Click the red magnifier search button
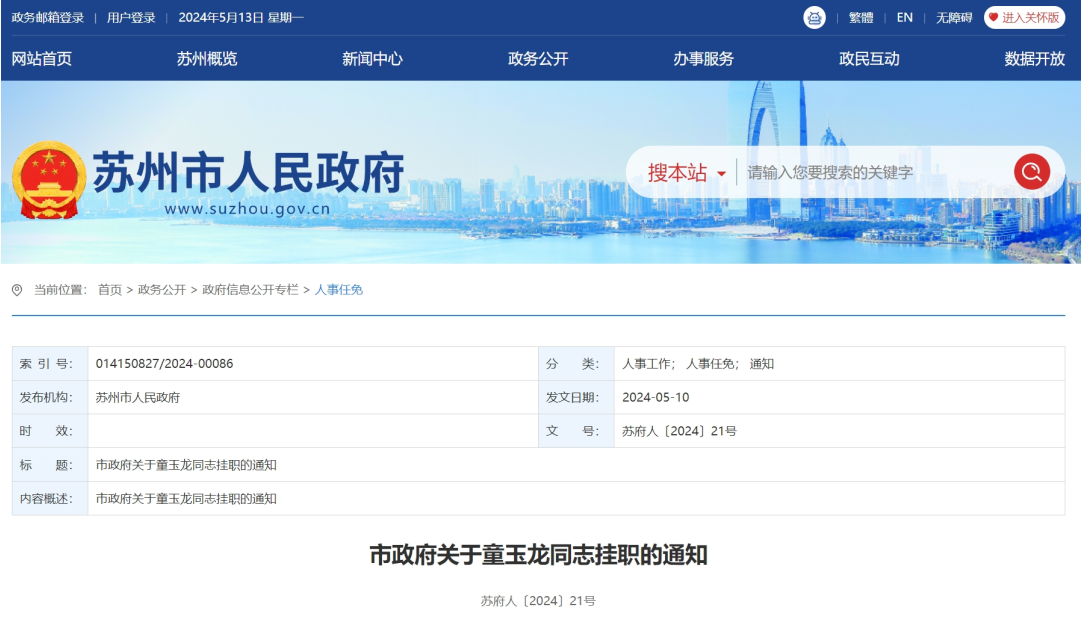The image size is (1081, 621). coord(1031,172)
